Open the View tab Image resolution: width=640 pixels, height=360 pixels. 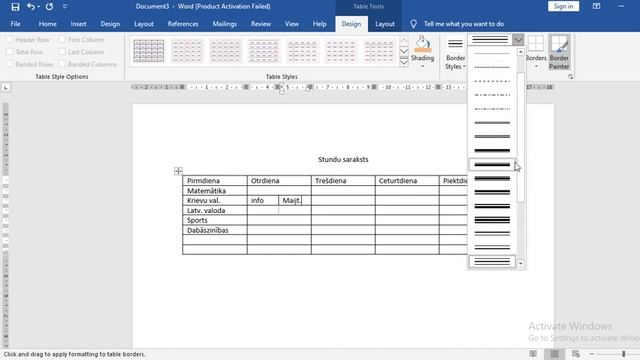pos(291,24)
